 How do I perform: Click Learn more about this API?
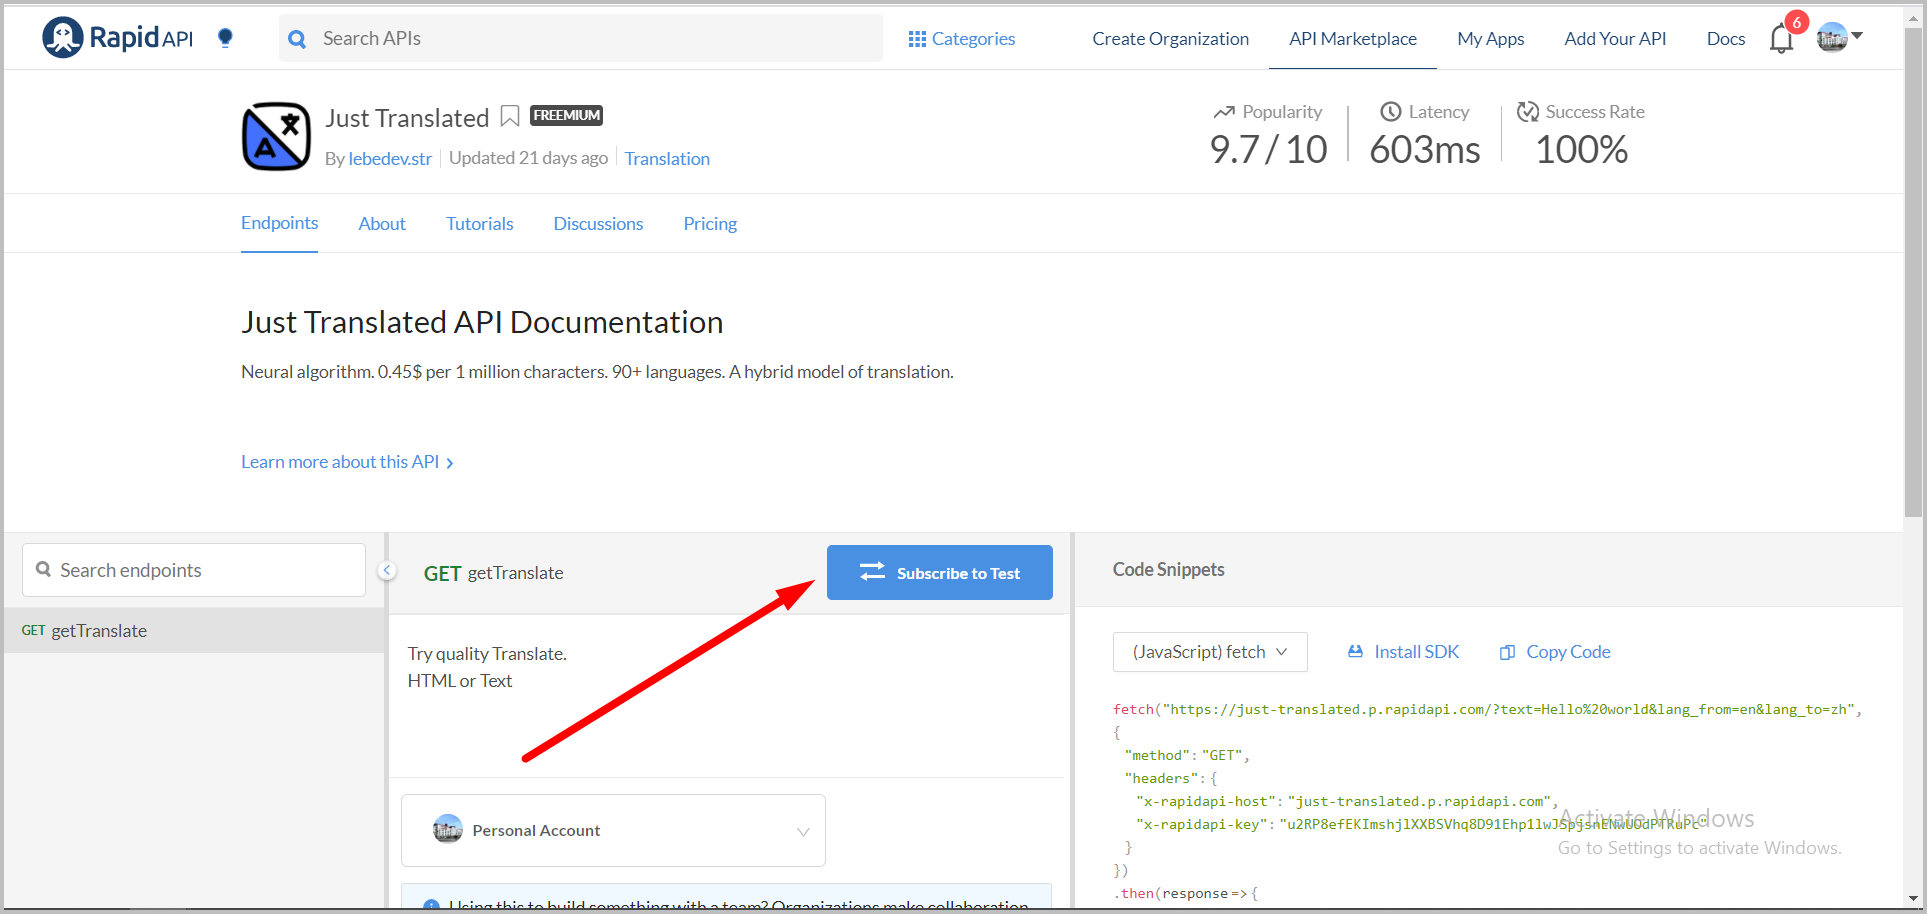(x=347, y=462)
